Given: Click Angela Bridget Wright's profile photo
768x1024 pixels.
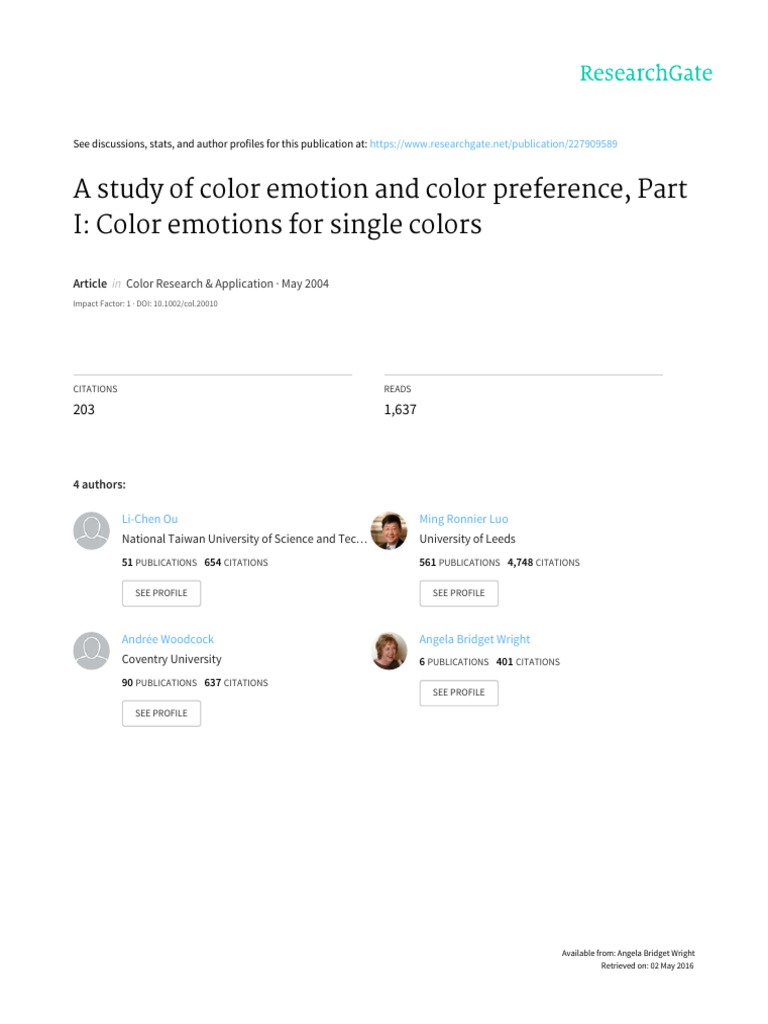Looking at the screenshot, I should click(x=389, y=650).
